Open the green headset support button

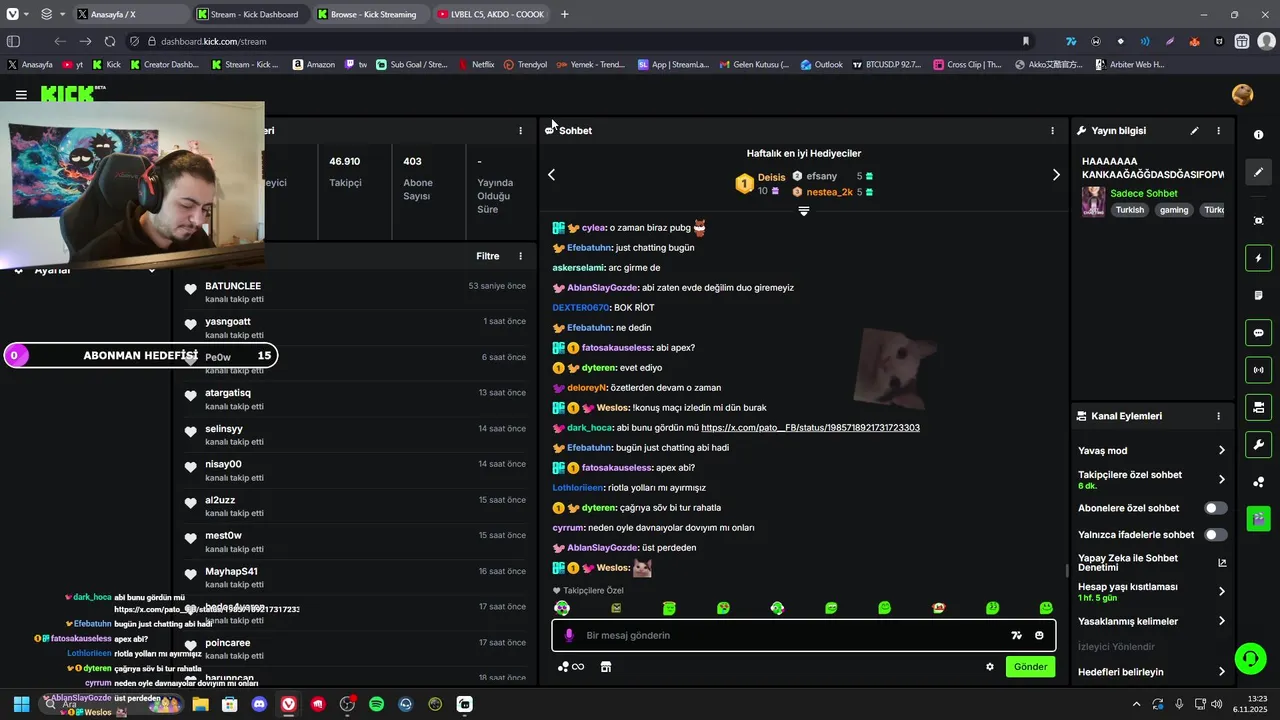[x=1250, y=658]
